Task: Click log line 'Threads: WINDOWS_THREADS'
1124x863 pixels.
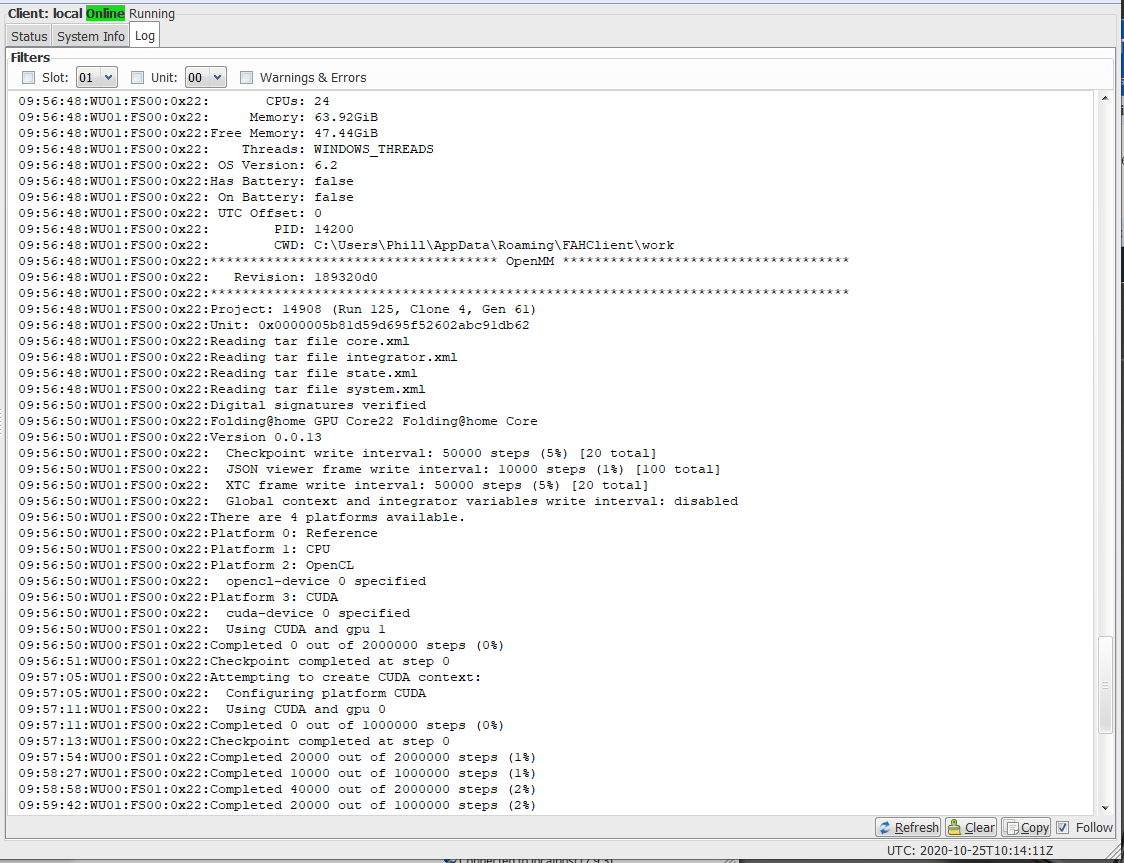Action: (226, 149)
